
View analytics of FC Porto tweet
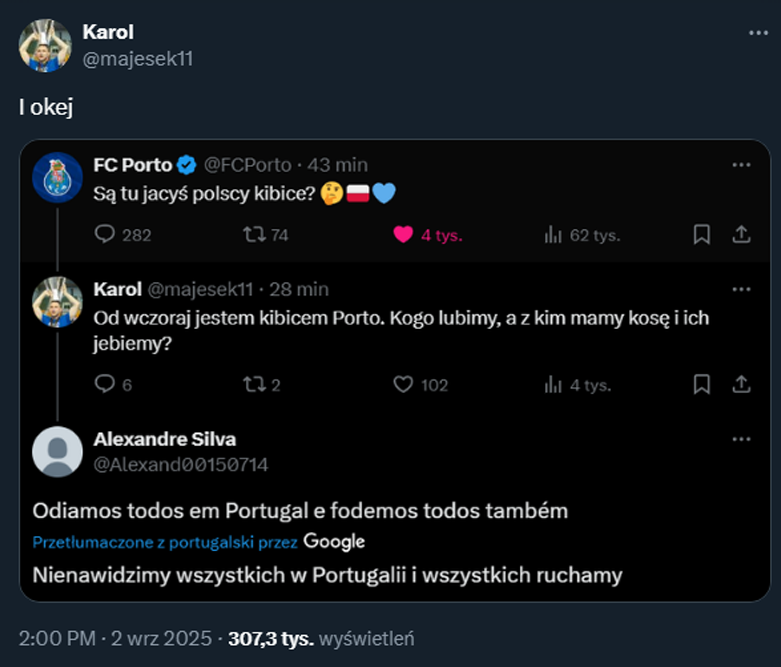coord(552,235)
